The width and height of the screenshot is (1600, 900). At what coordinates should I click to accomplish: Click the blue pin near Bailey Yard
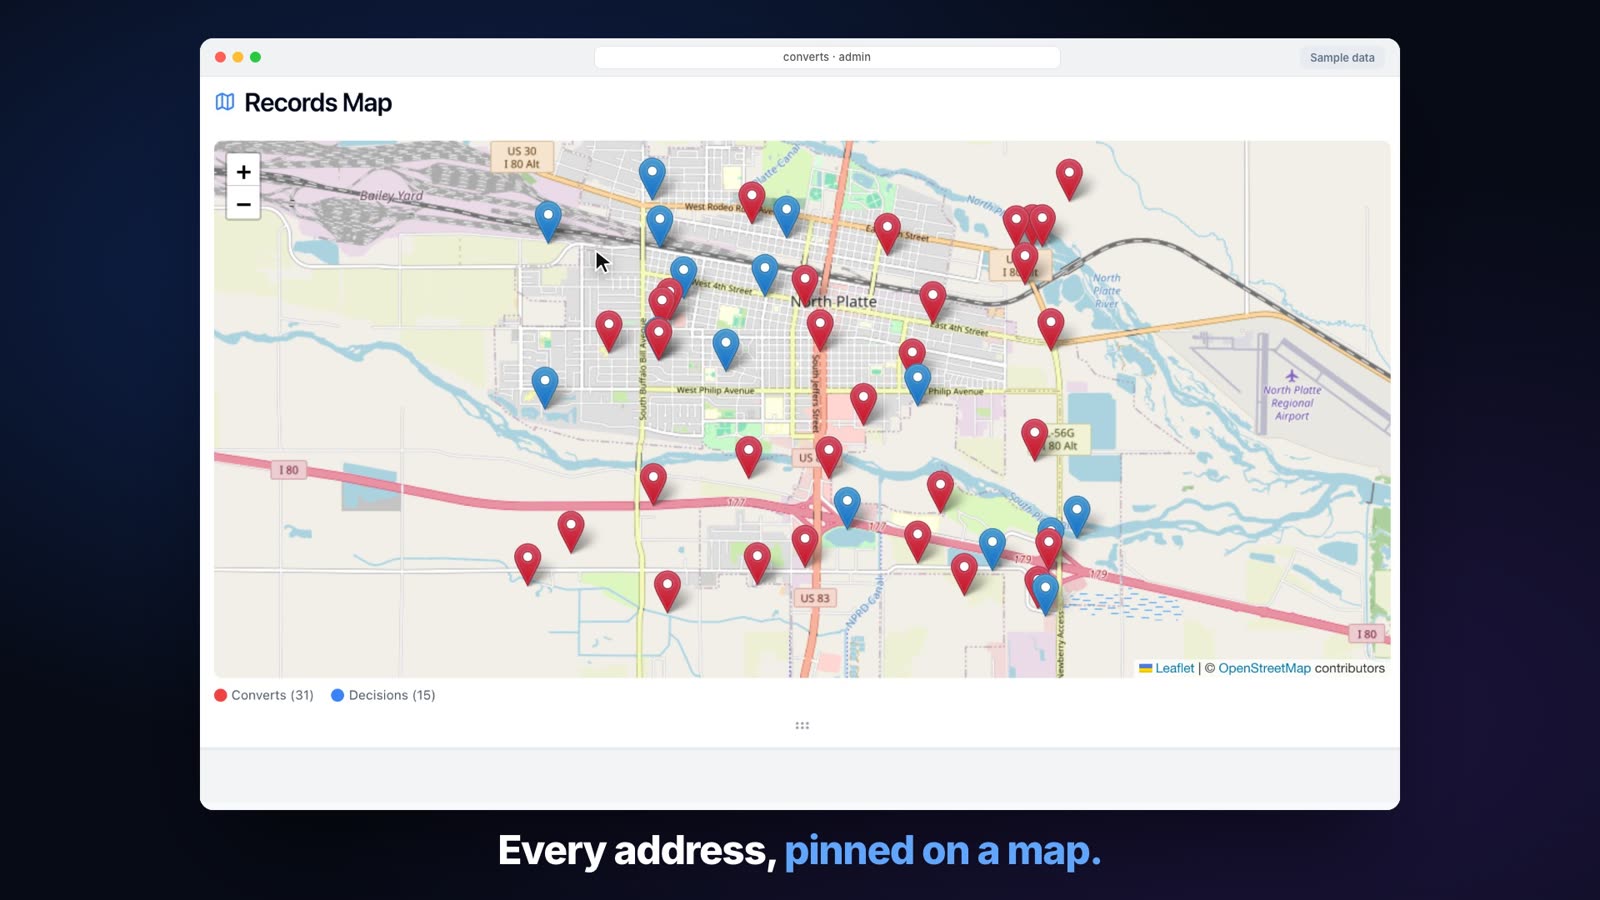(548, 220)
